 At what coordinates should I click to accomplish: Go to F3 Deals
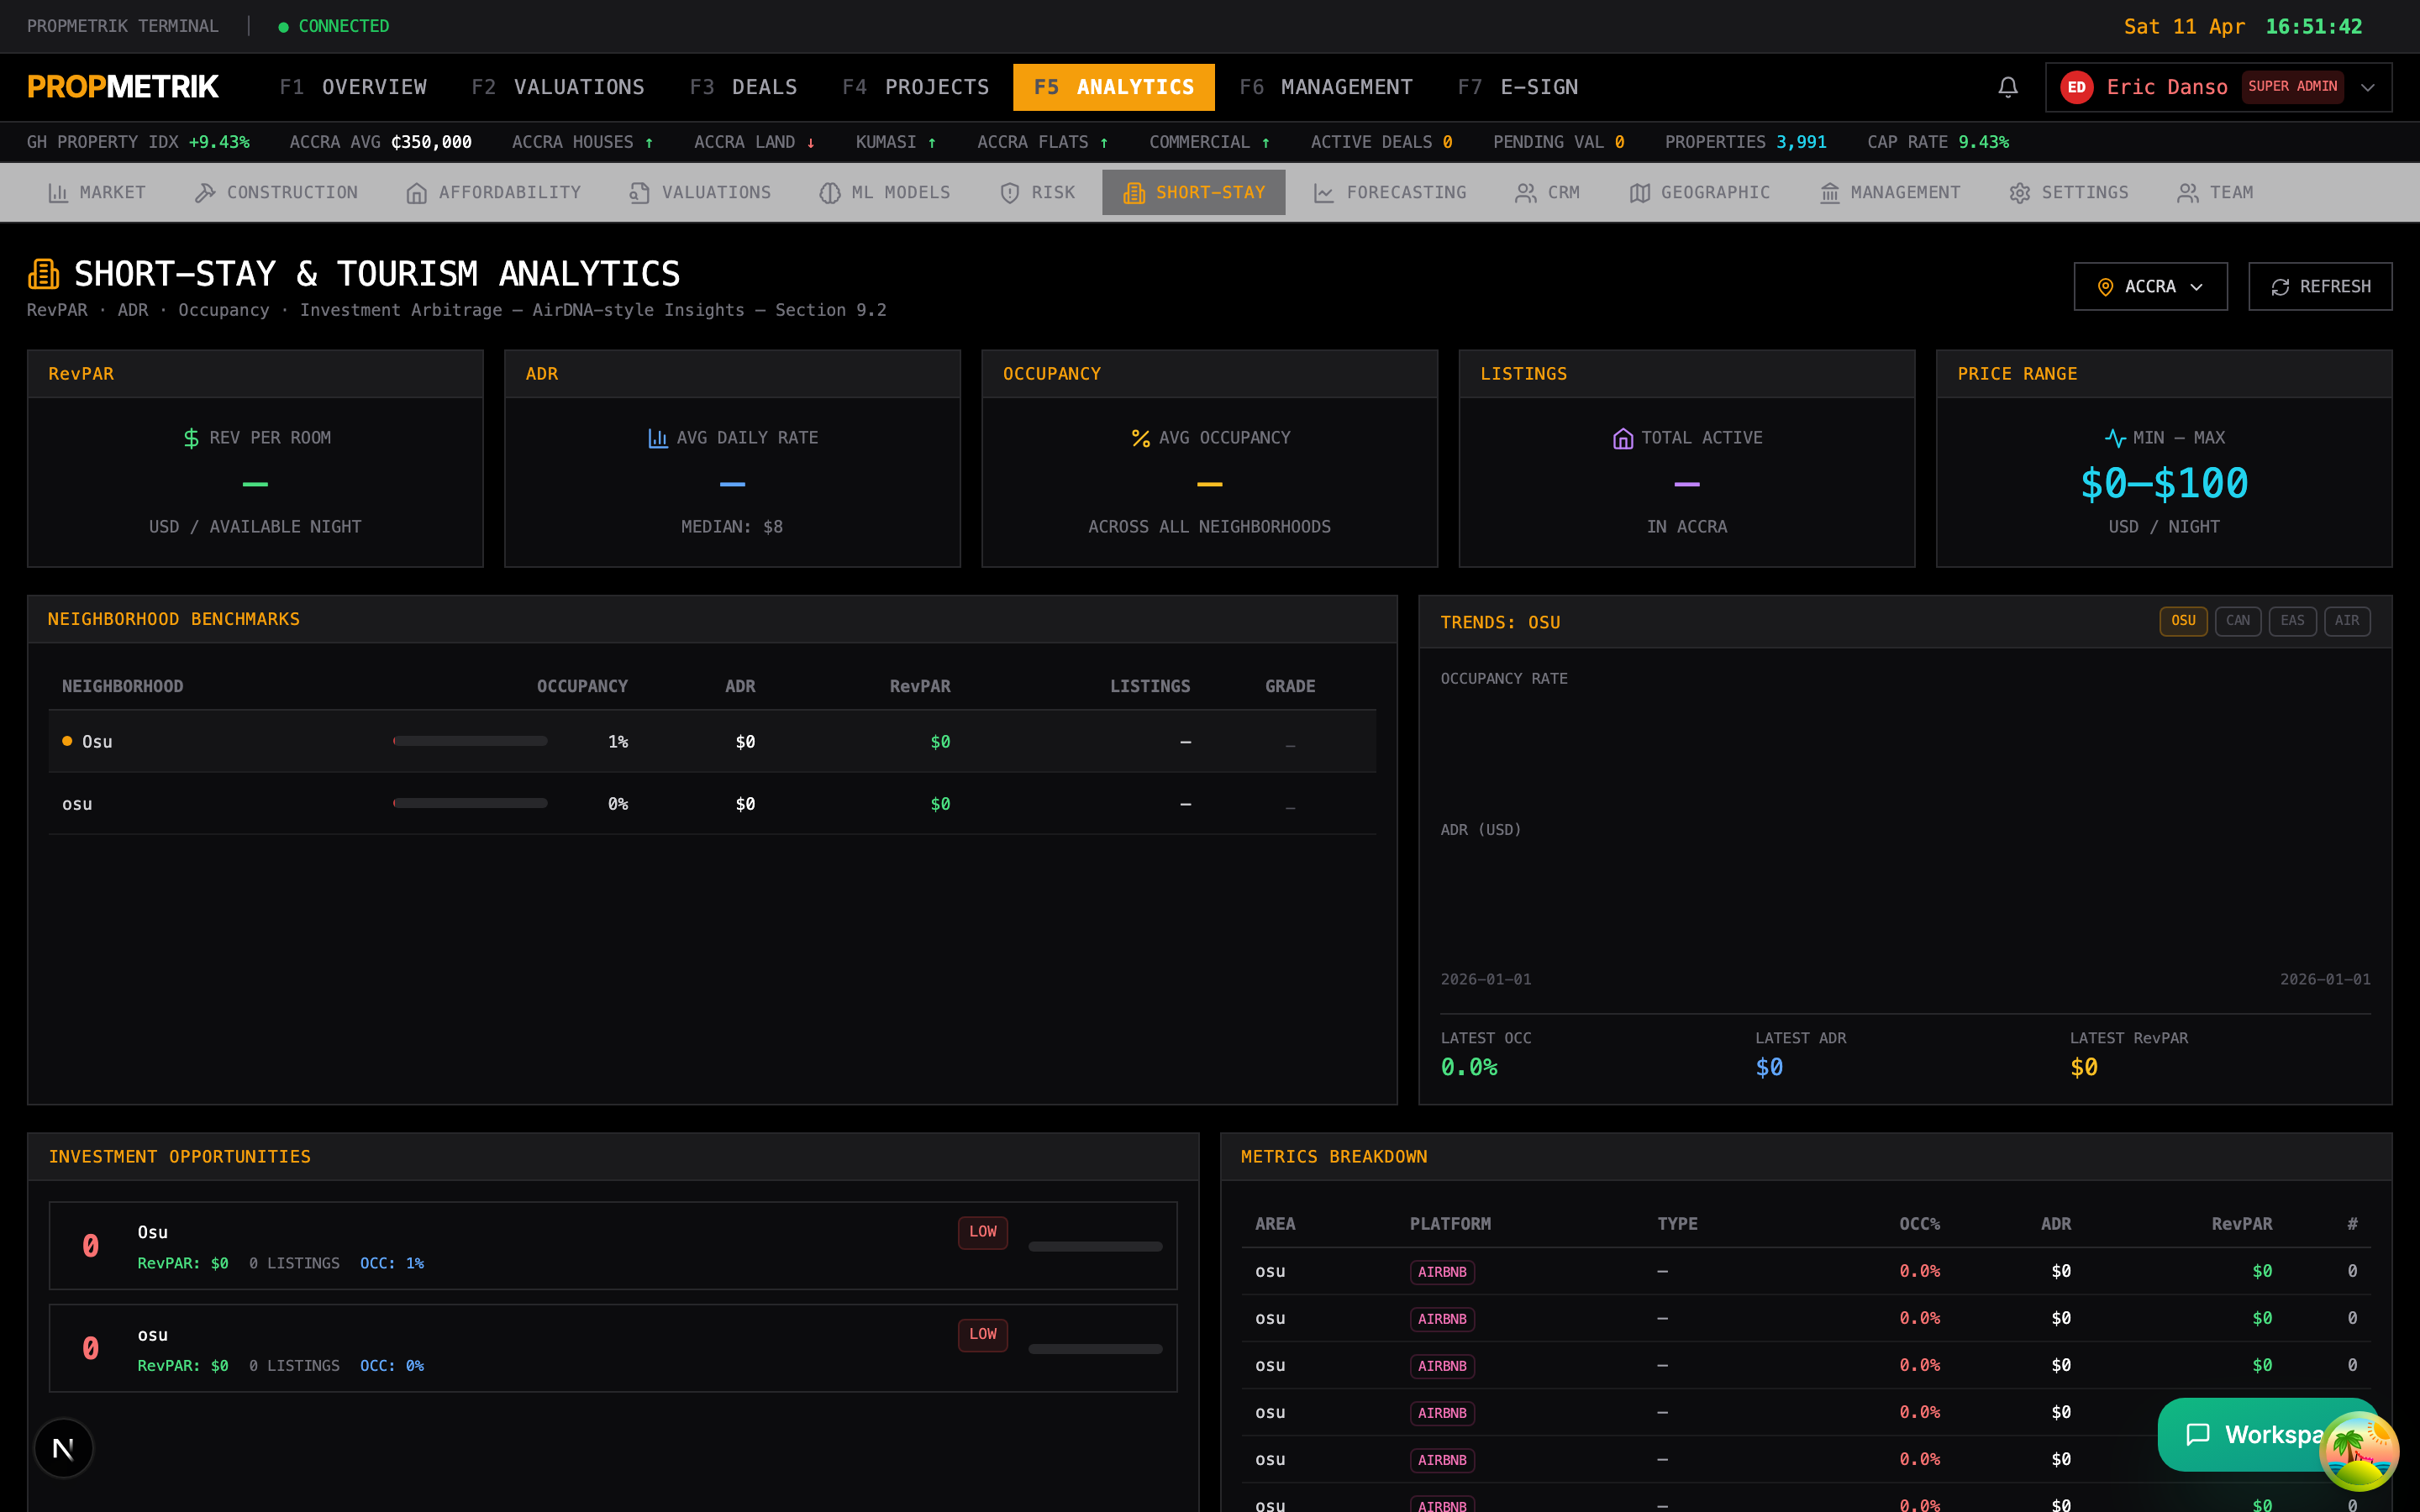click(x=743, y=87)
